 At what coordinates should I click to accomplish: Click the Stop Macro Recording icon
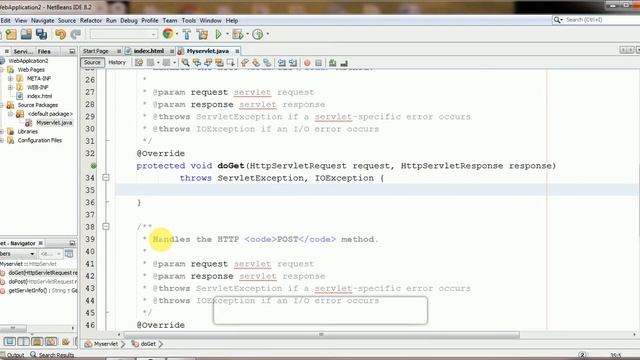[318, 63]
